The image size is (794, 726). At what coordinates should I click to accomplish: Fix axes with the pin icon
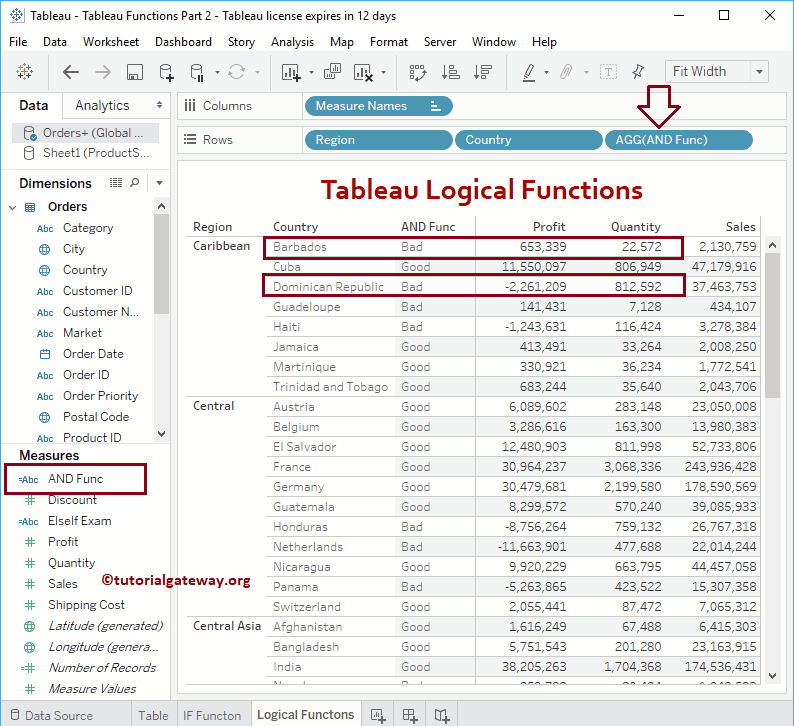click(x=638, y=72)
